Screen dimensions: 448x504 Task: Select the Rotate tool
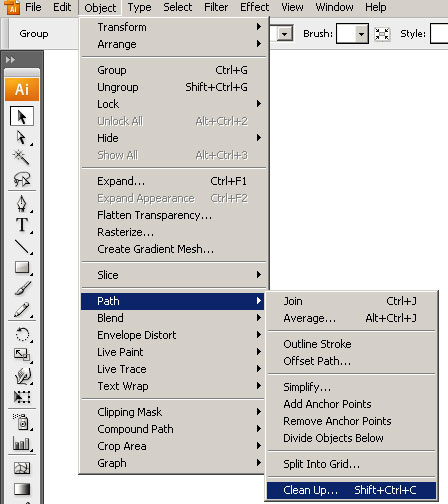[22, 334]
